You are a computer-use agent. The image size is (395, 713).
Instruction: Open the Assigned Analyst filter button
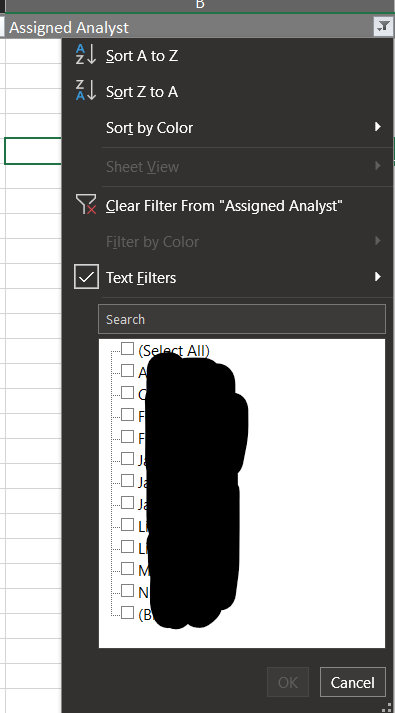[x=383, y=26]
